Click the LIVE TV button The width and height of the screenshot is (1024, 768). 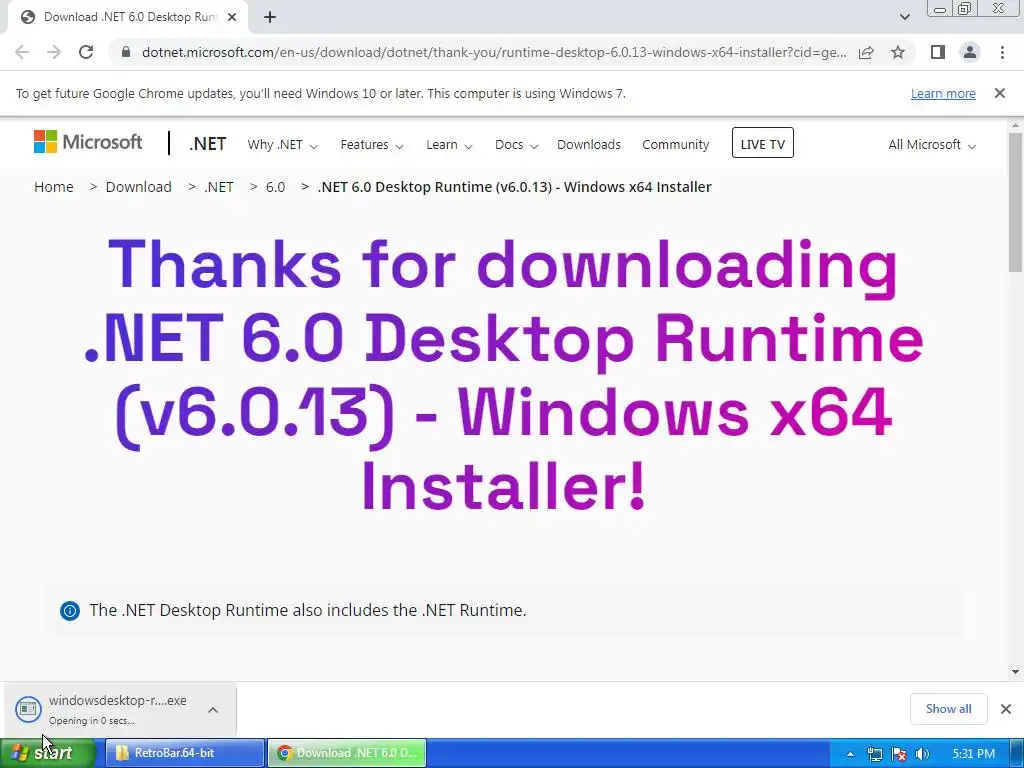(763, 143)
